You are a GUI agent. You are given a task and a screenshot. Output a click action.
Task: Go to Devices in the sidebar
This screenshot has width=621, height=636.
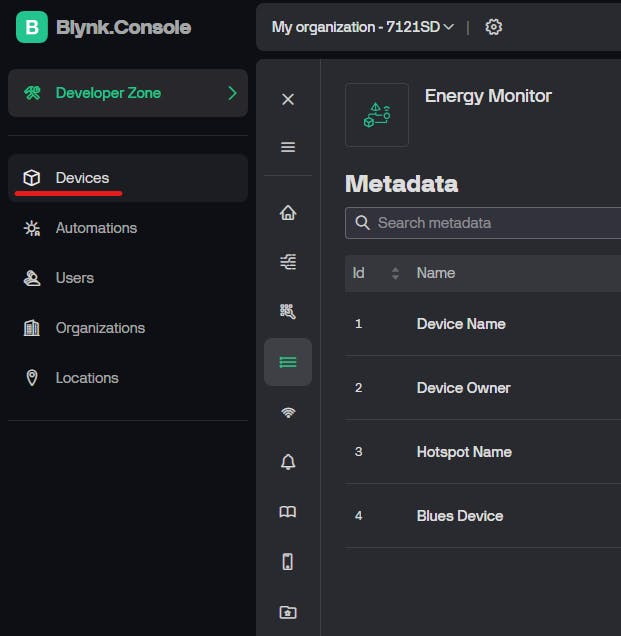click(x=82, y=178)
